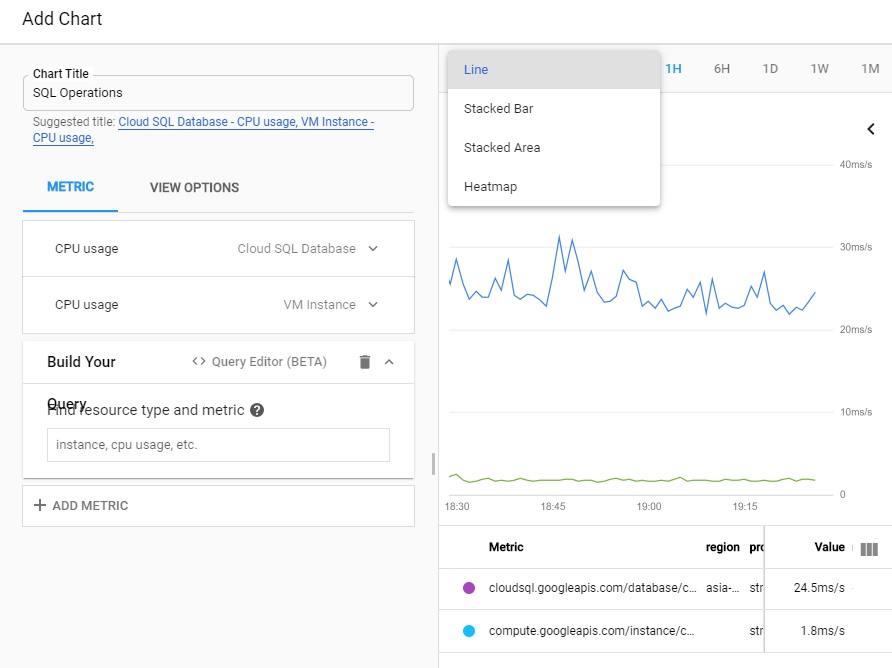Click the plus icon to add metric

tap(40, 506)
